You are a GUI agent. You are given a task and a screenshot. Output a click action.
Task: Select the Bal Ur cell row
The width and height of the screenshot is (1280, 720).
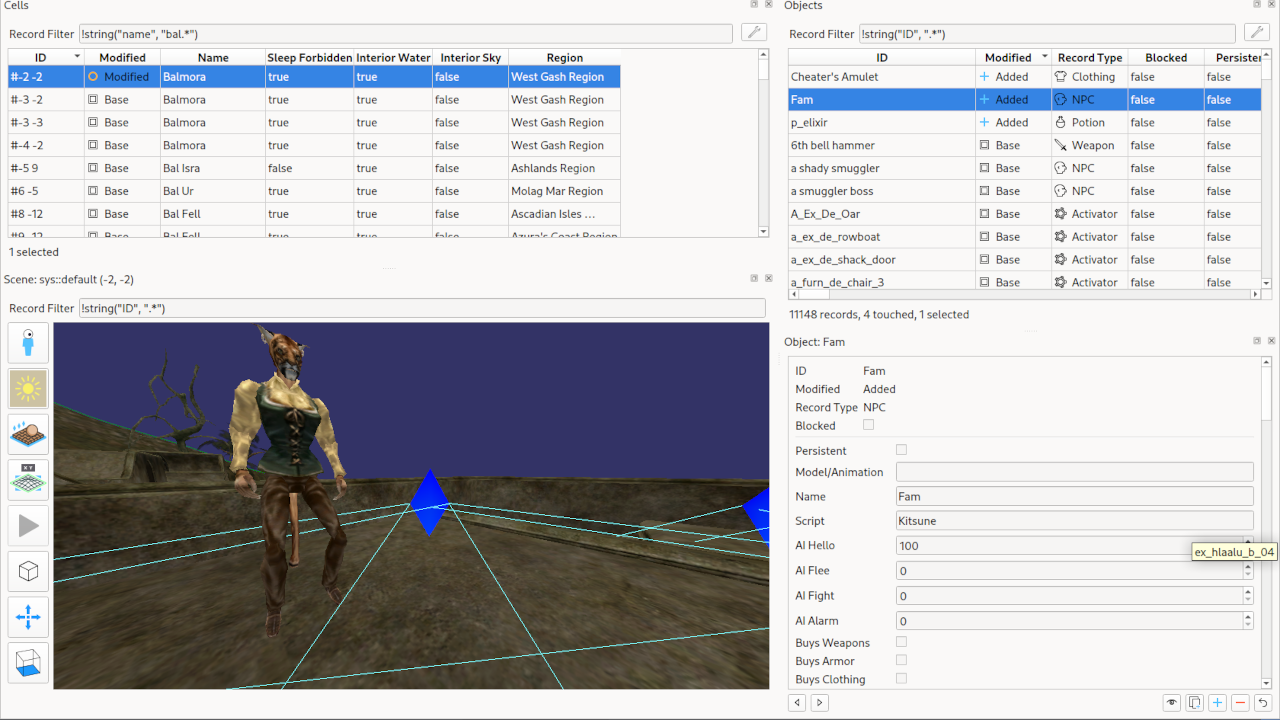coord(314,191)
